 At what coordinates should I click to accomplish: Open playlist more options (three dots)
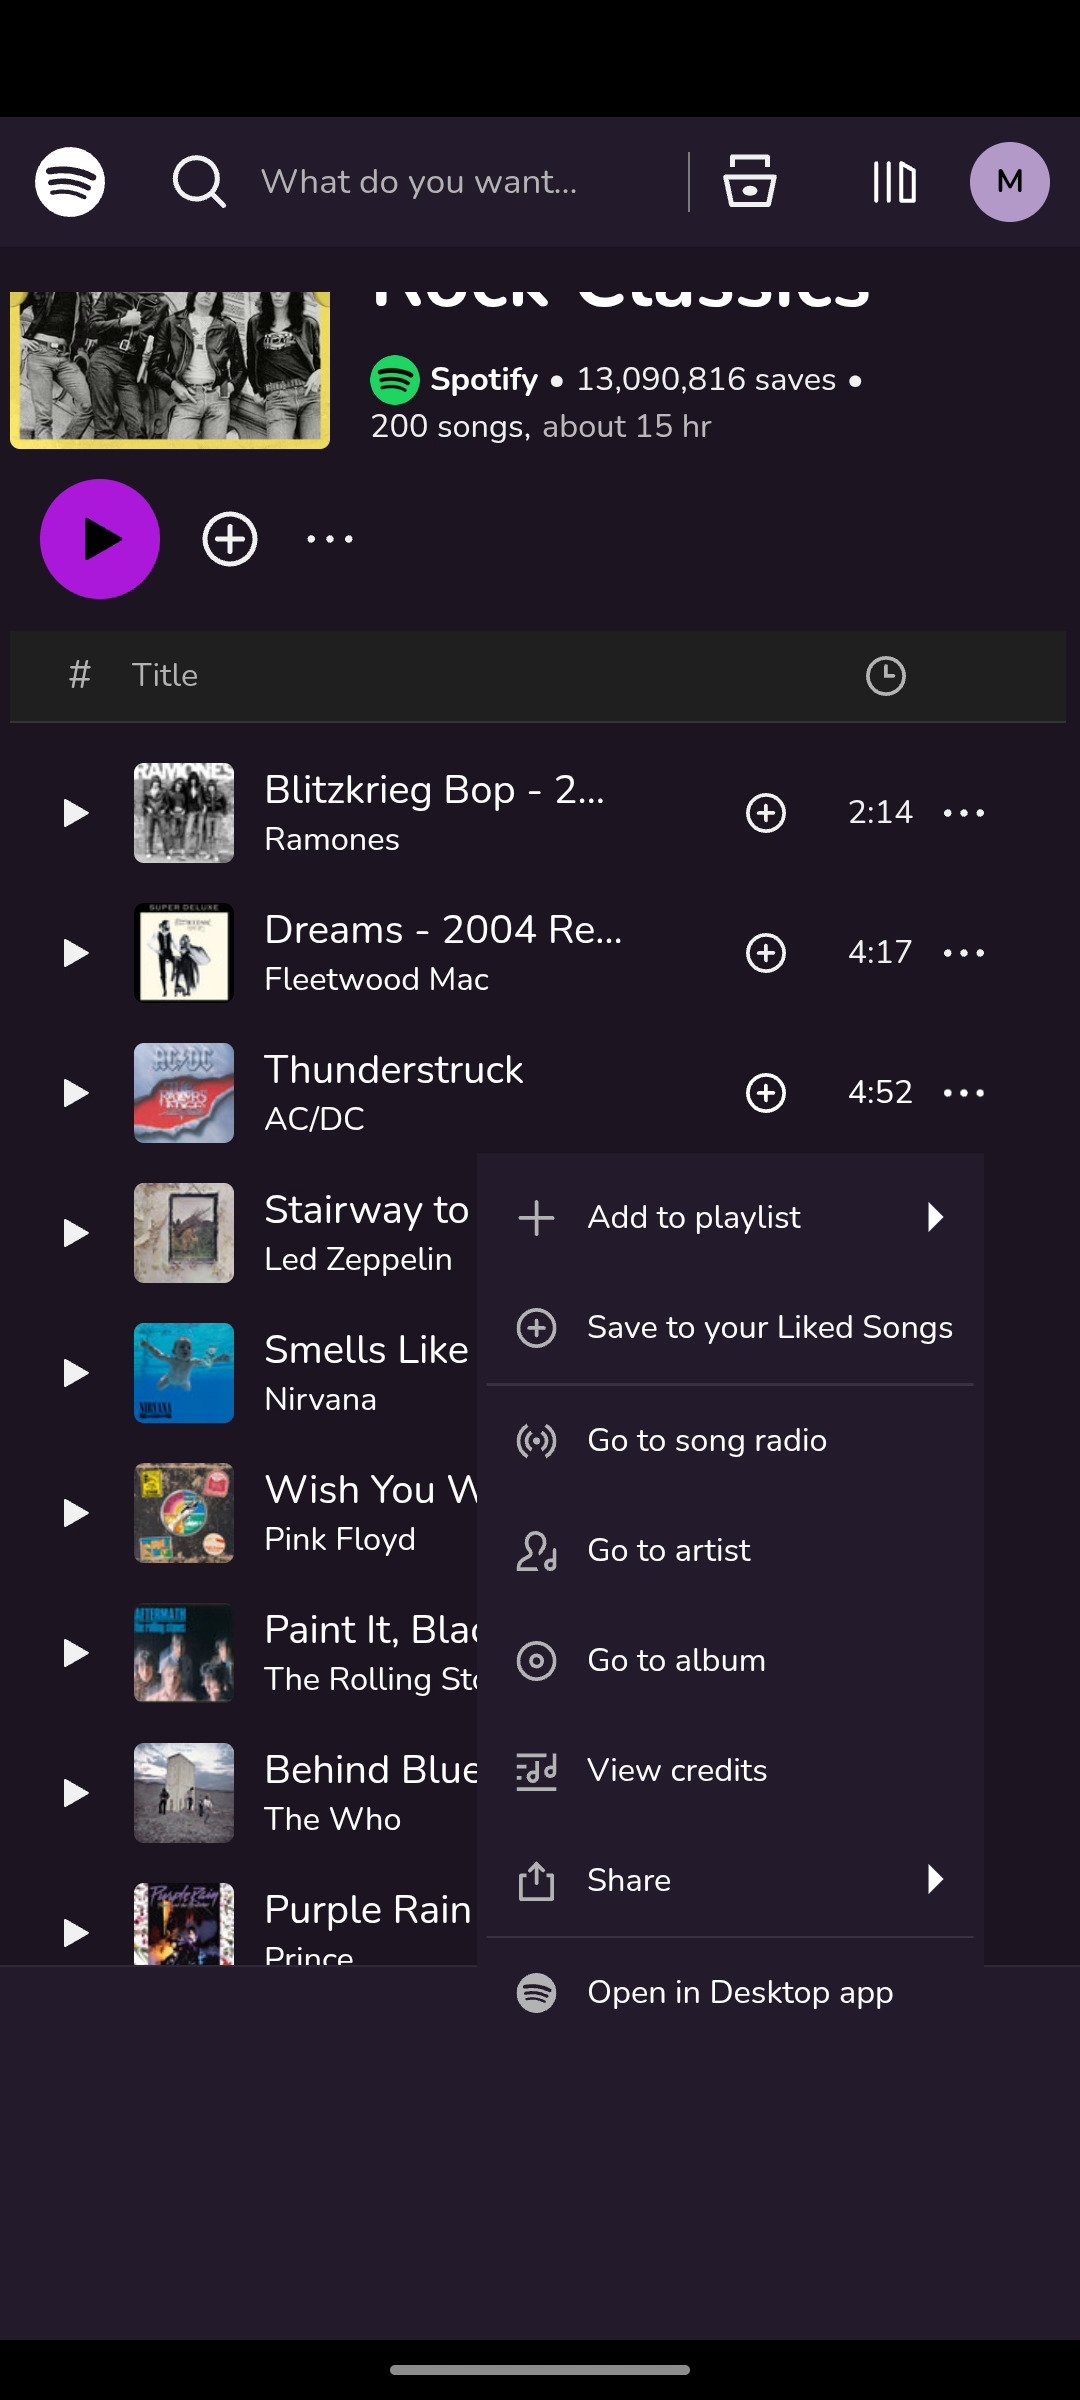330,539
